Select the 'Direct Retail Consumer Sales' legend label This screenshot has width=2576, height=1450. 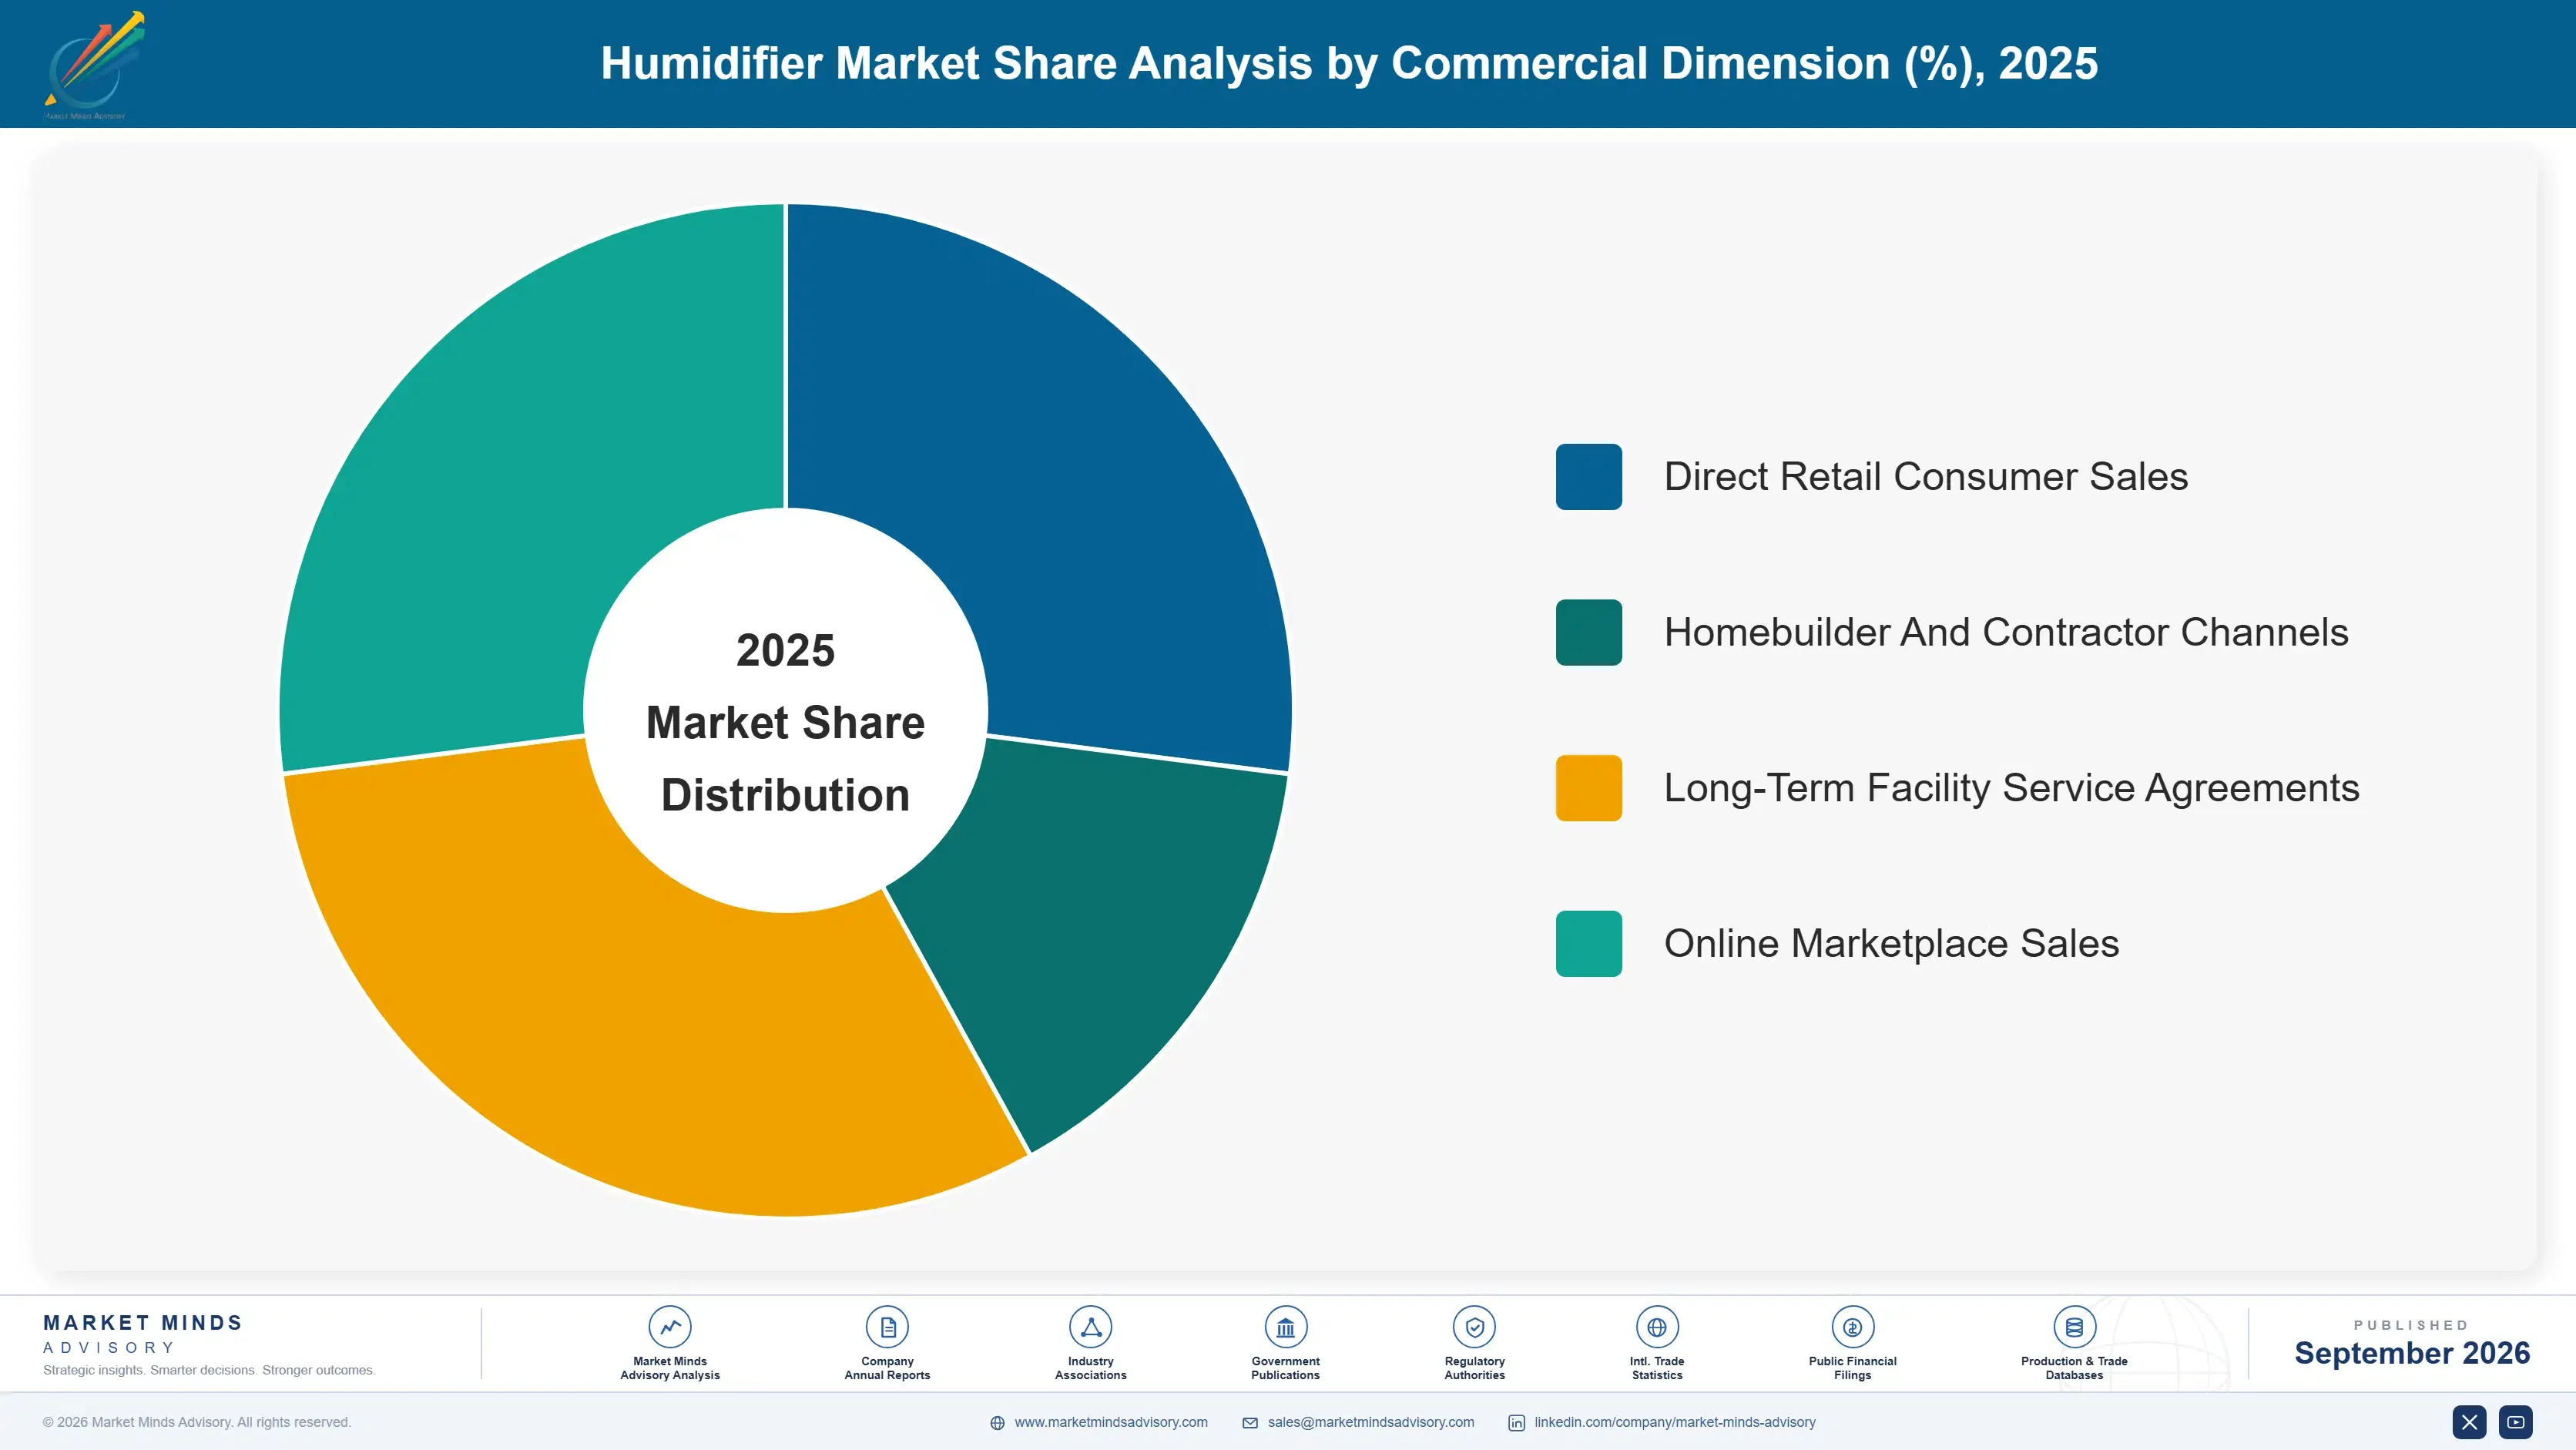coord(1926,477)
